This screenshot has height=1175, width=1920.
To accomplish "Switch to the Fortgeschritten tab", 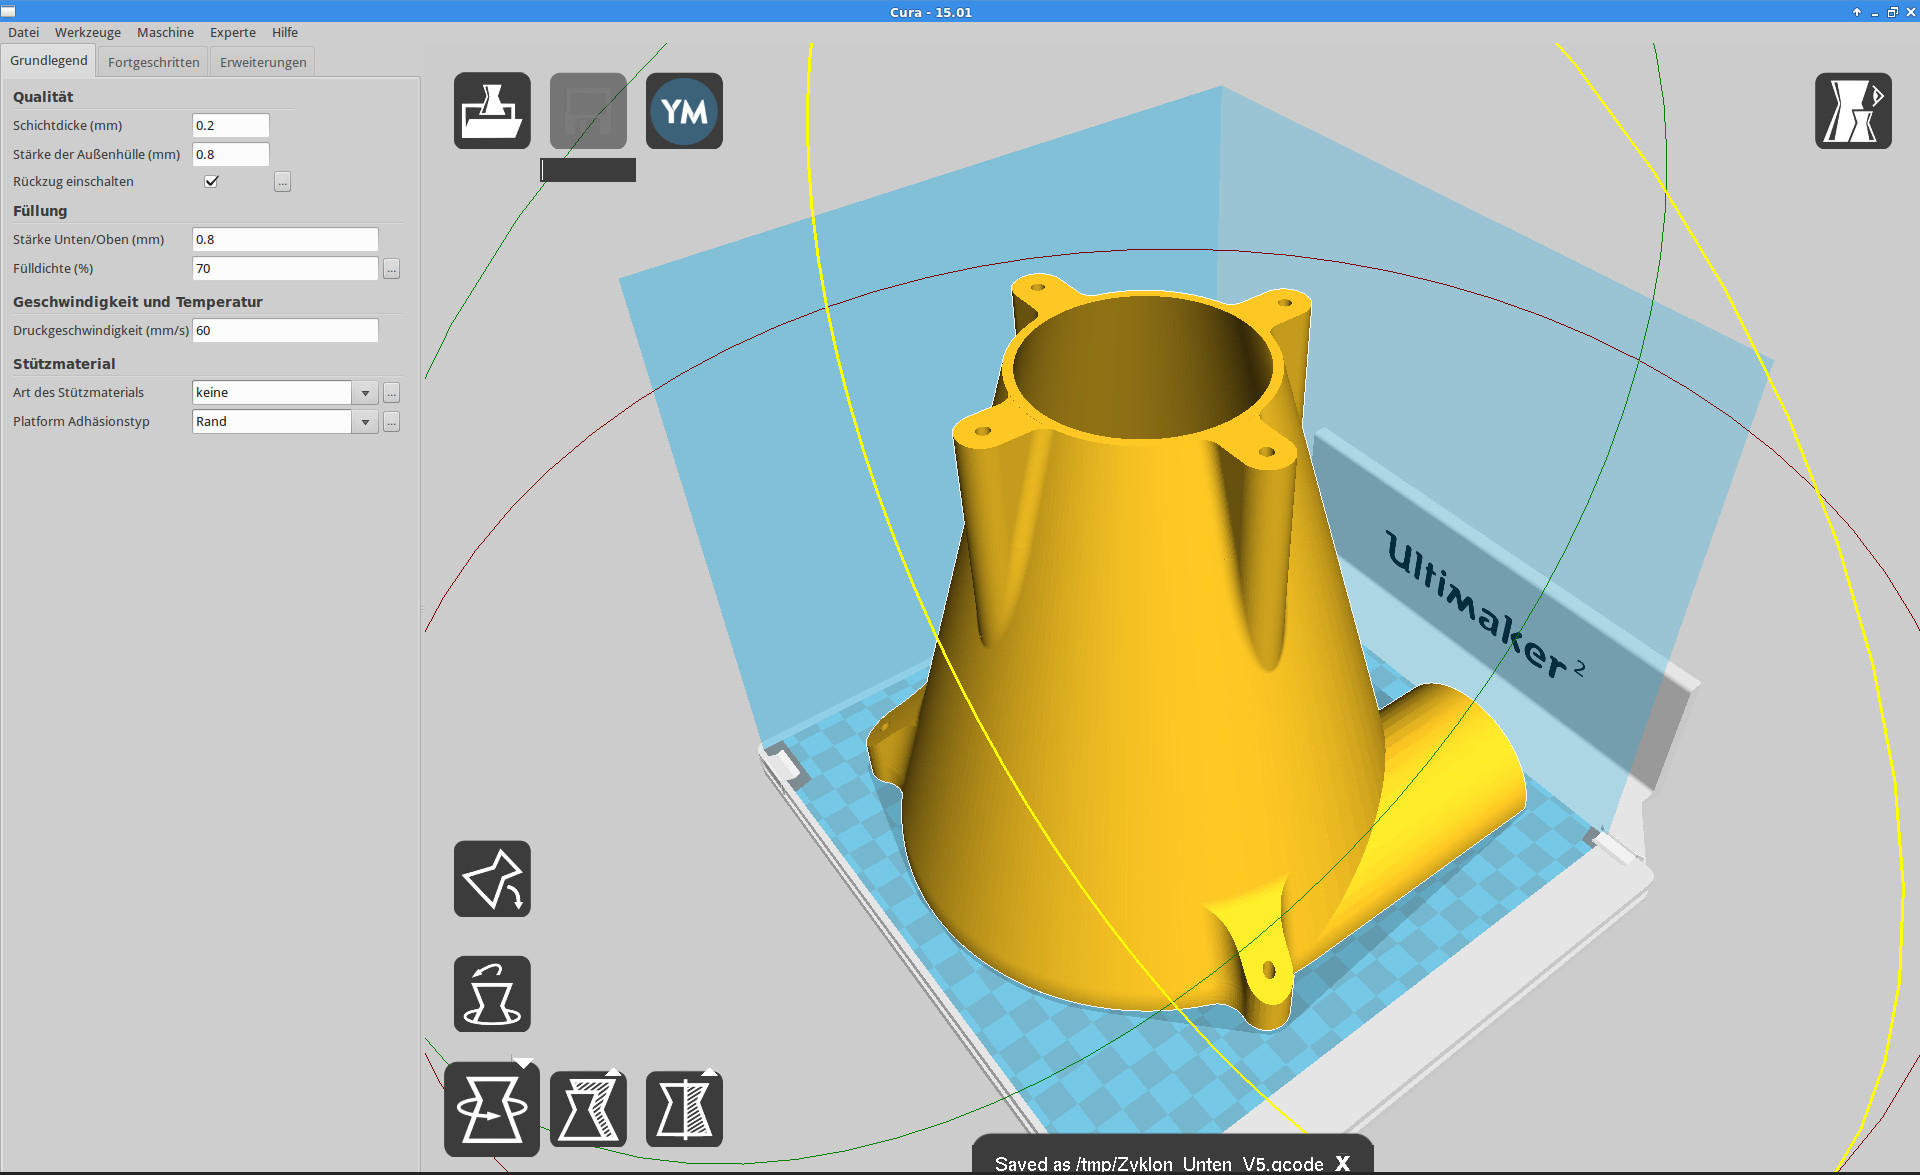I will (x=153, y=62).
